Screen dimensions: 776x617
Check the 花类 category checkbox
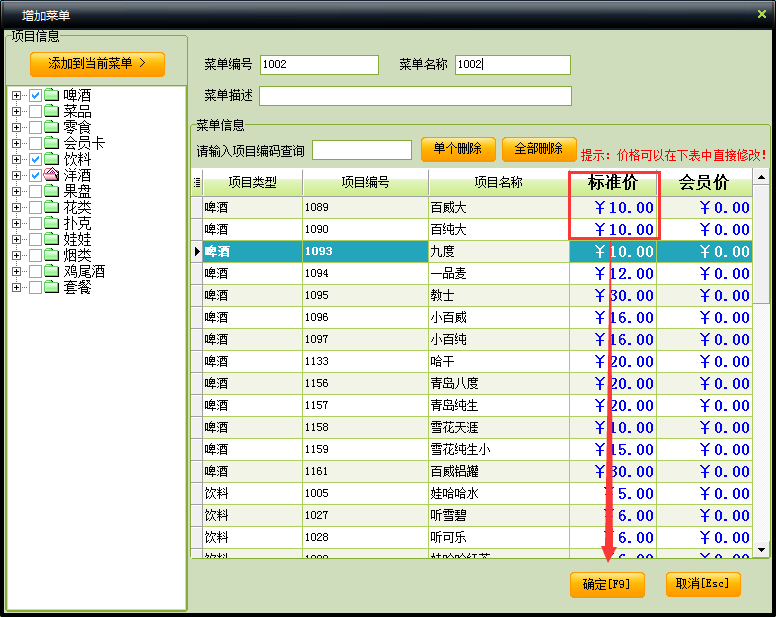coord(35,207)
